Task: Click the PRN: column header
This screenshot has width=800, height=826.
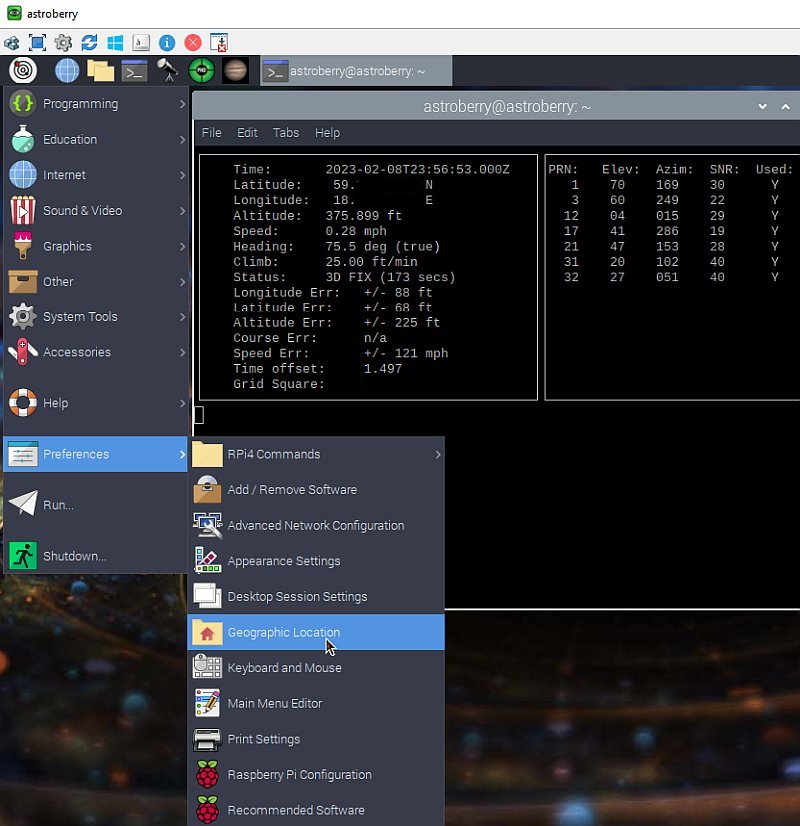Action: (x=563, y=169)
